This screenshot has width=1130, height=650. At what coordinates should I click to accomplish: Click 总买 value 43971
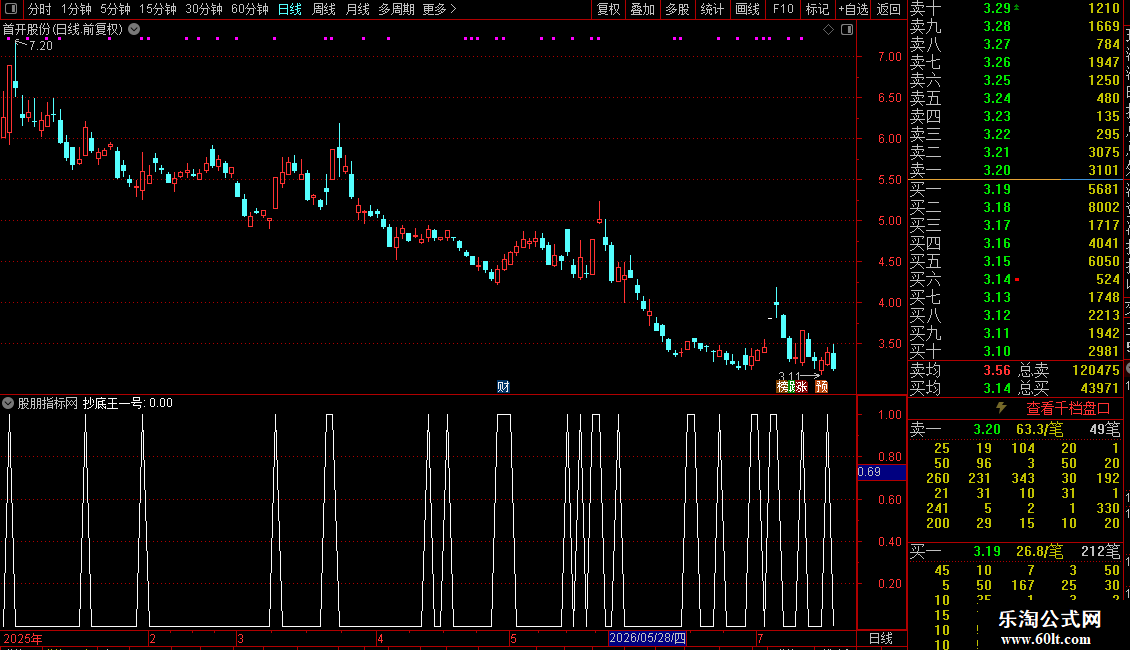point(1100,388)
